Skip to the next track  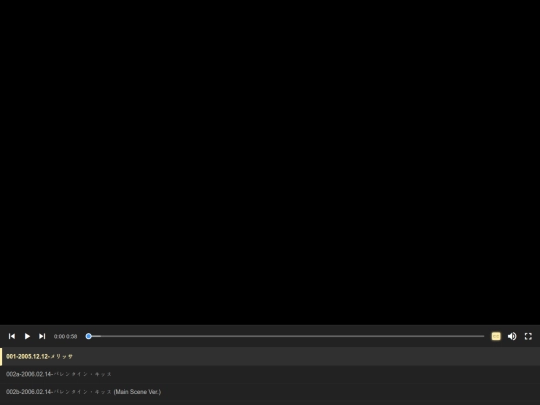42,336
